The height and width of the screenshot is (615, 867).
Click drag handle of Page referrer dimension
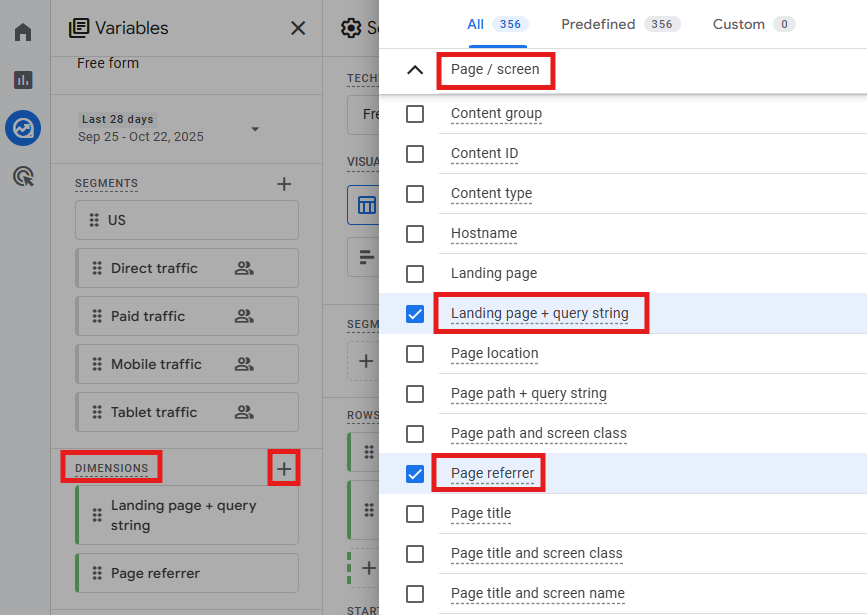pos(97,573)
